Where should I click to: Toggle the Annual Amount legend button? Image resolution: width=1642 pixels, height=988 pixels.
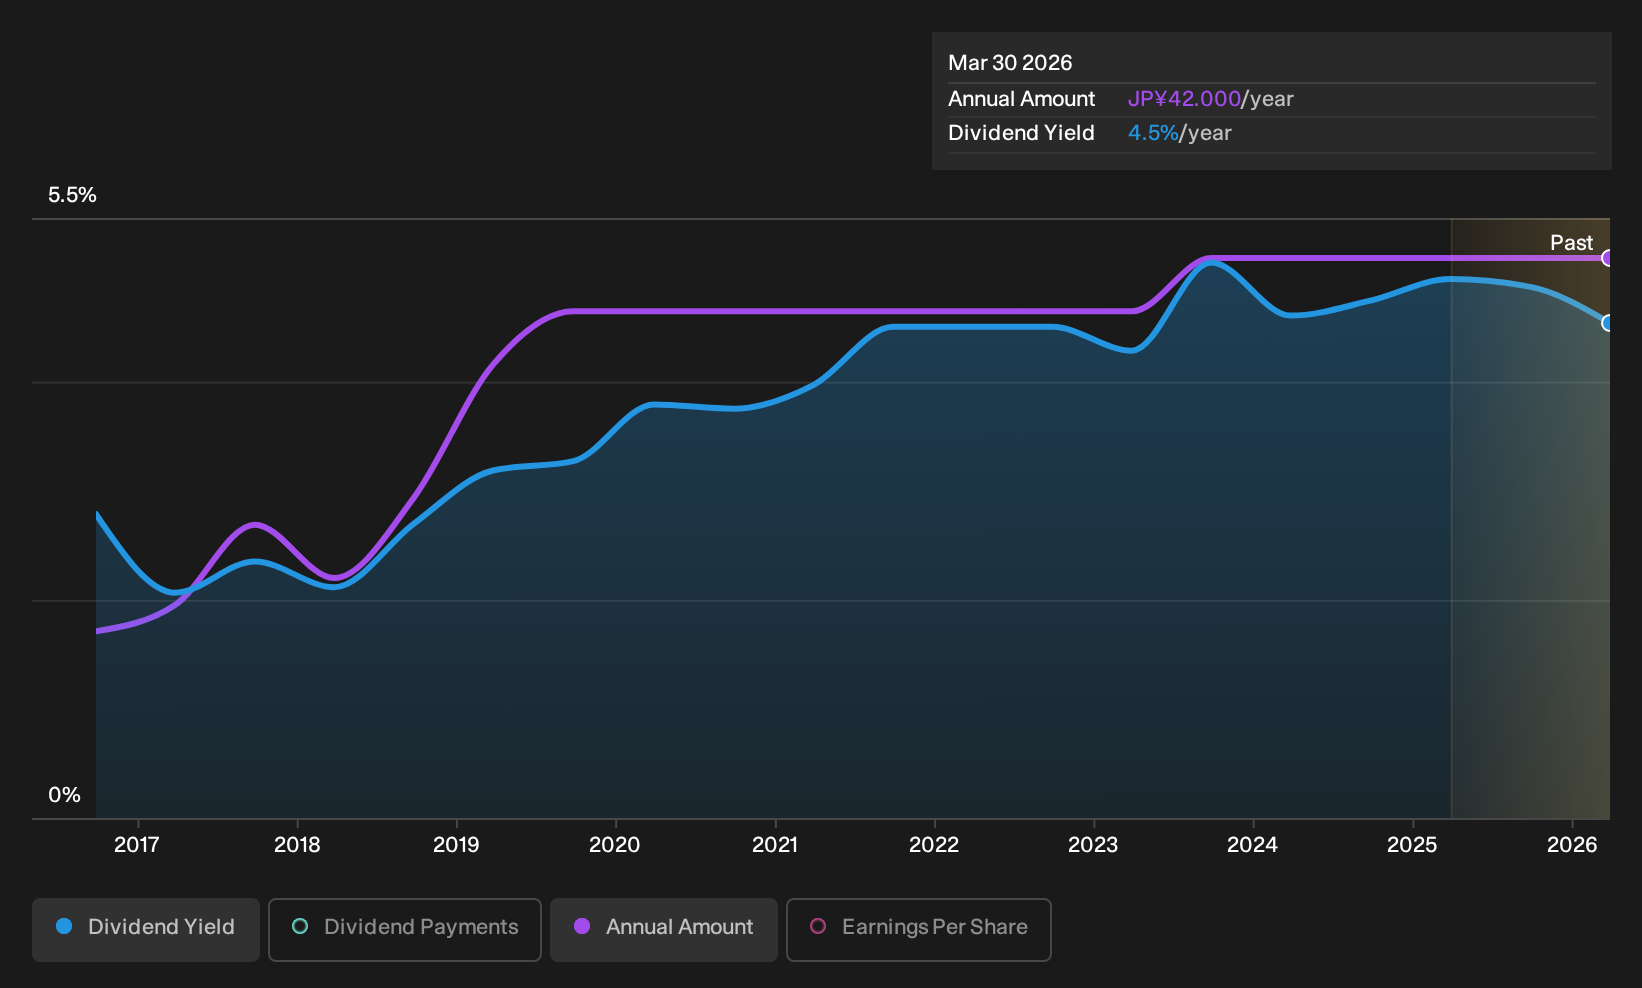(664, 930)
